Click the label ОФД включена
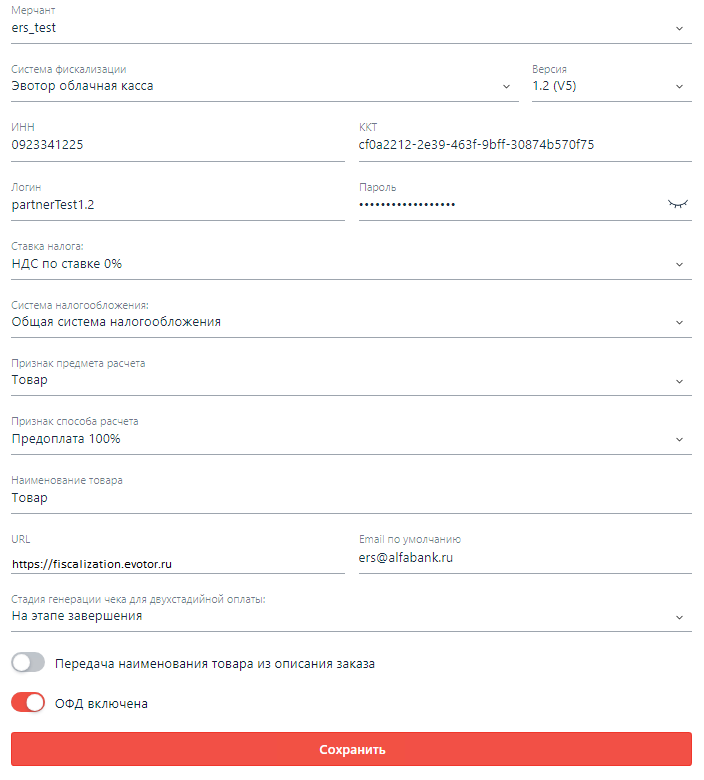Image resolution: width=704 pixels, height=780 pixels. coord(101,704)
